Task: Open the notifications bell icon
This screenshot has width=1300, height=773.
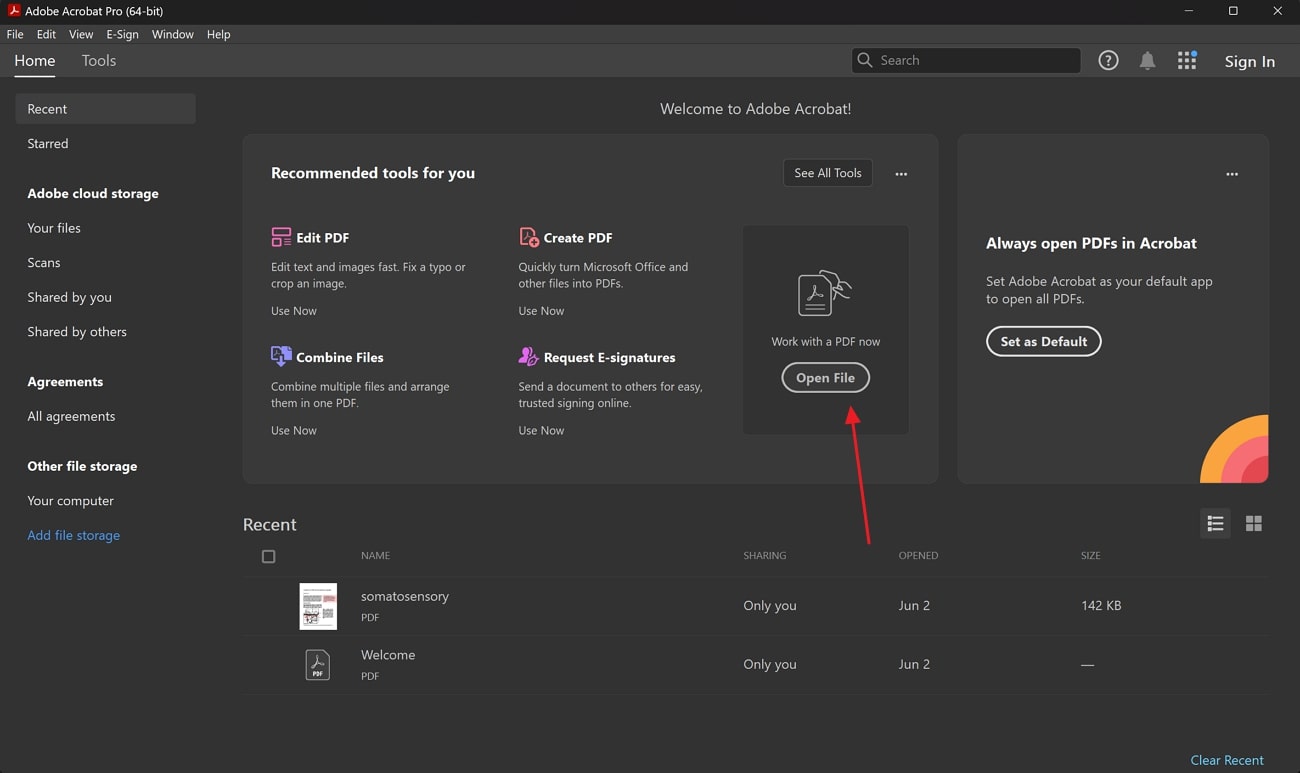Action: point(1147,61)
